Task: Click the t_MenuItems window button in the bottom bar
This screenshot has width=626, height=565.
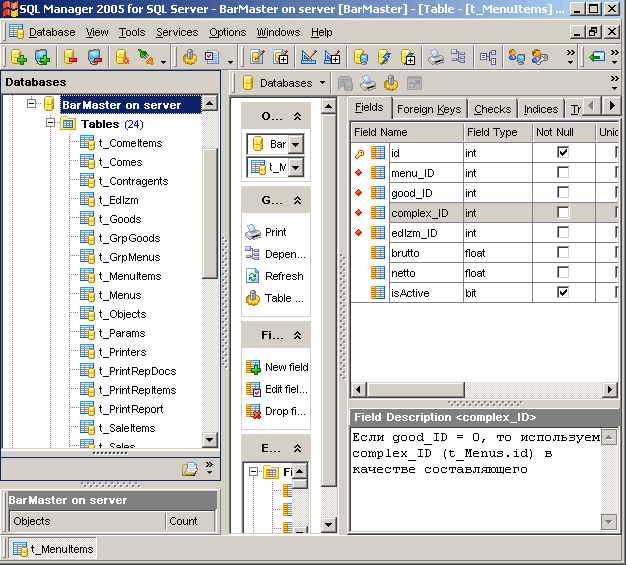Action: 52,549
